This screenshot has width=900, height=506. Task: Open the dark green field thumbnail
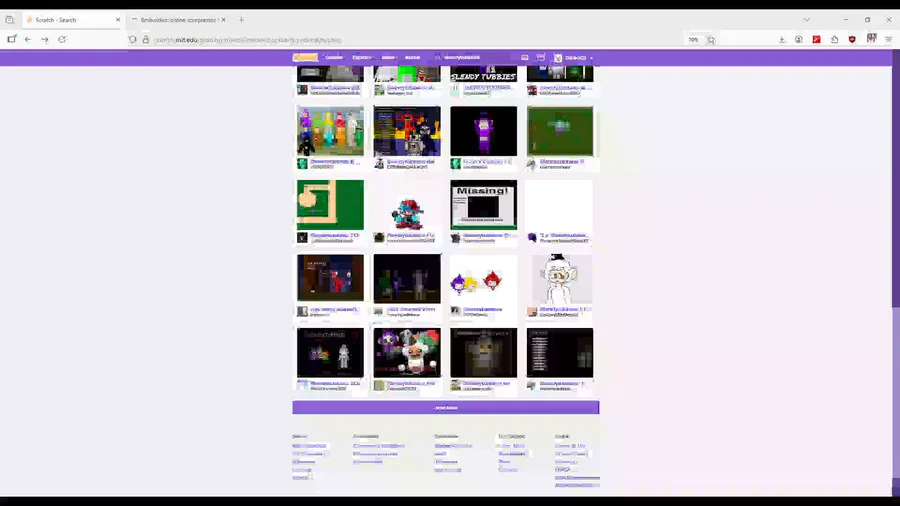pos(560,131)
